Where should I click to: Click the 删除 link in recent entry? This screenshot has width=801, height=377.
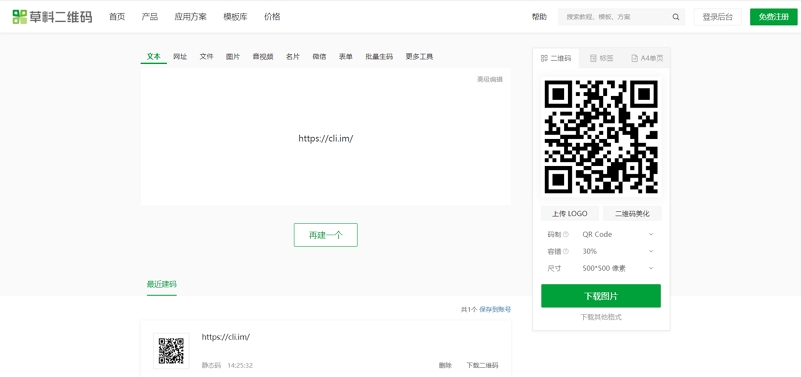(x=445, y=365)
